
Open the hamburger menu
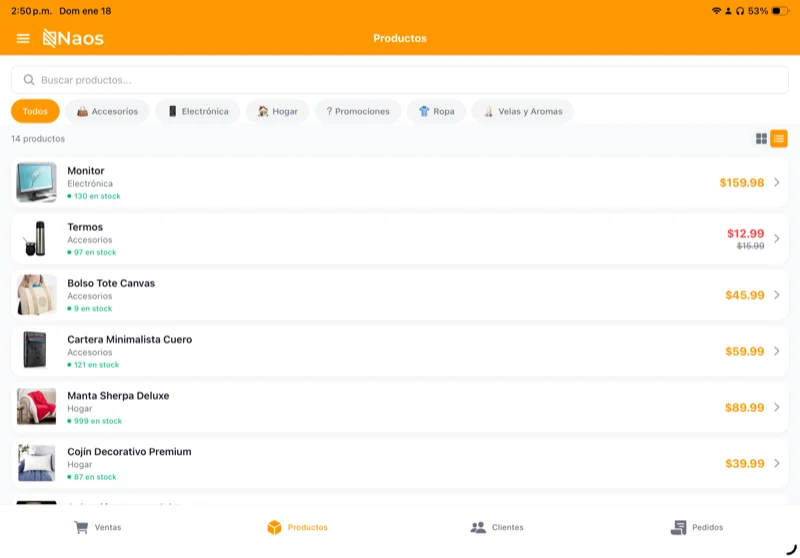[23, 39]
